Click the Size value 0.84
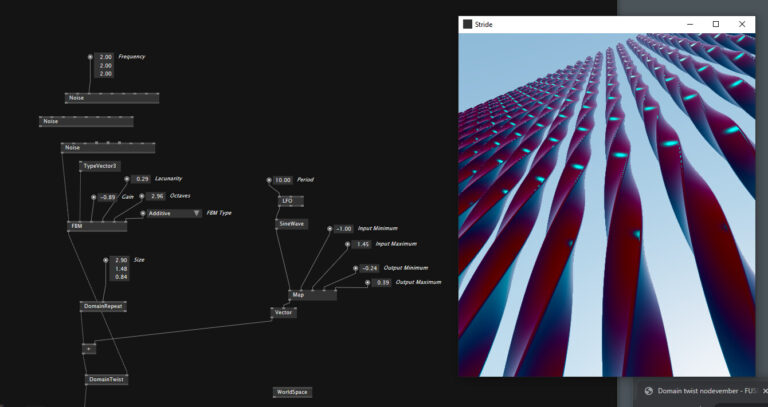 click(120, 277)
